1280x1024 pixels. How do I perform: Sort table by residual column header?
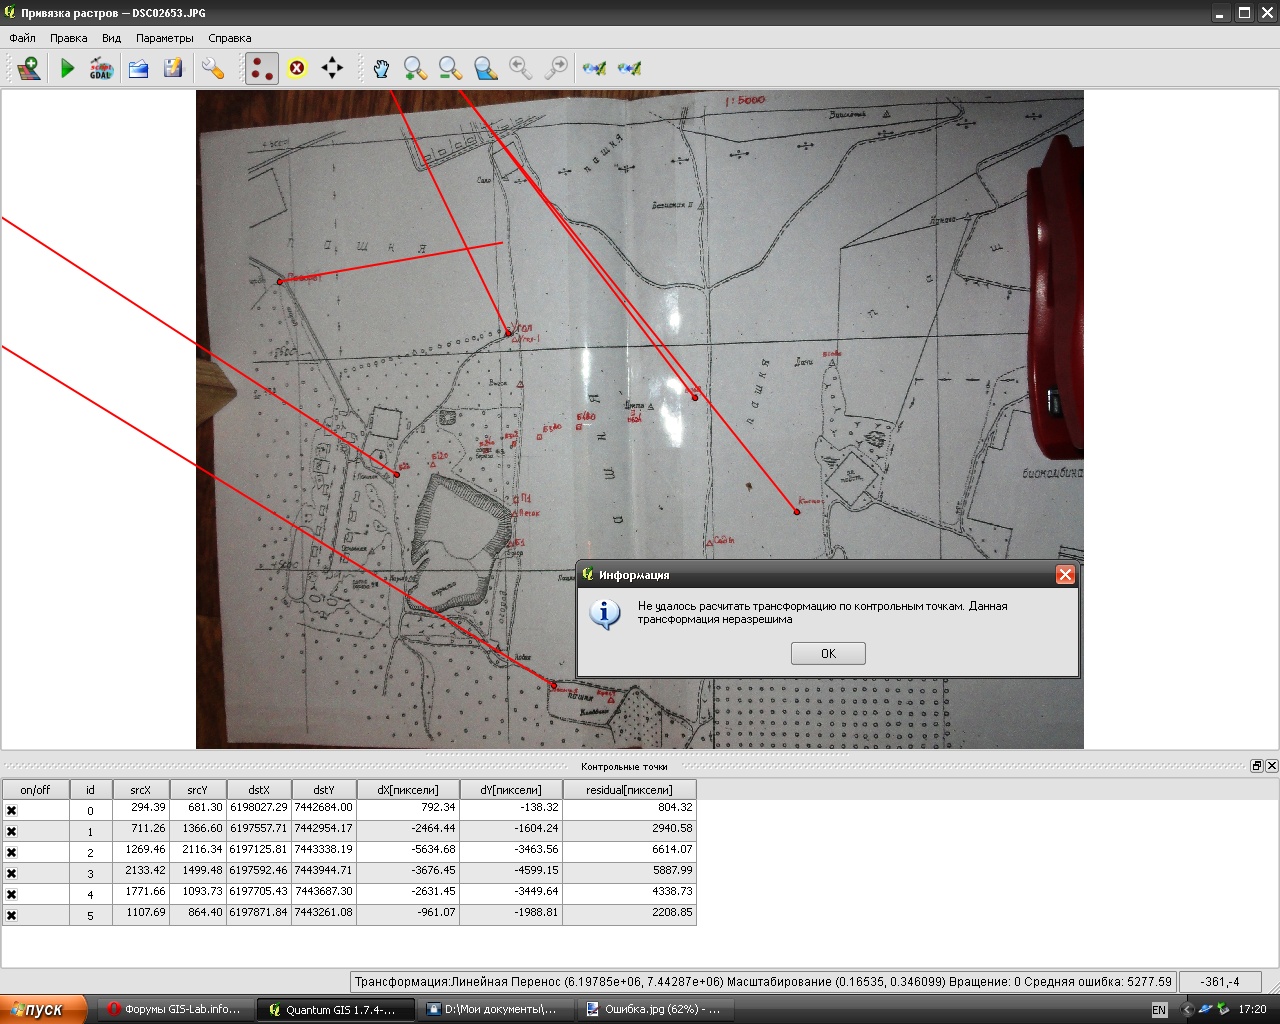point(629,790)
